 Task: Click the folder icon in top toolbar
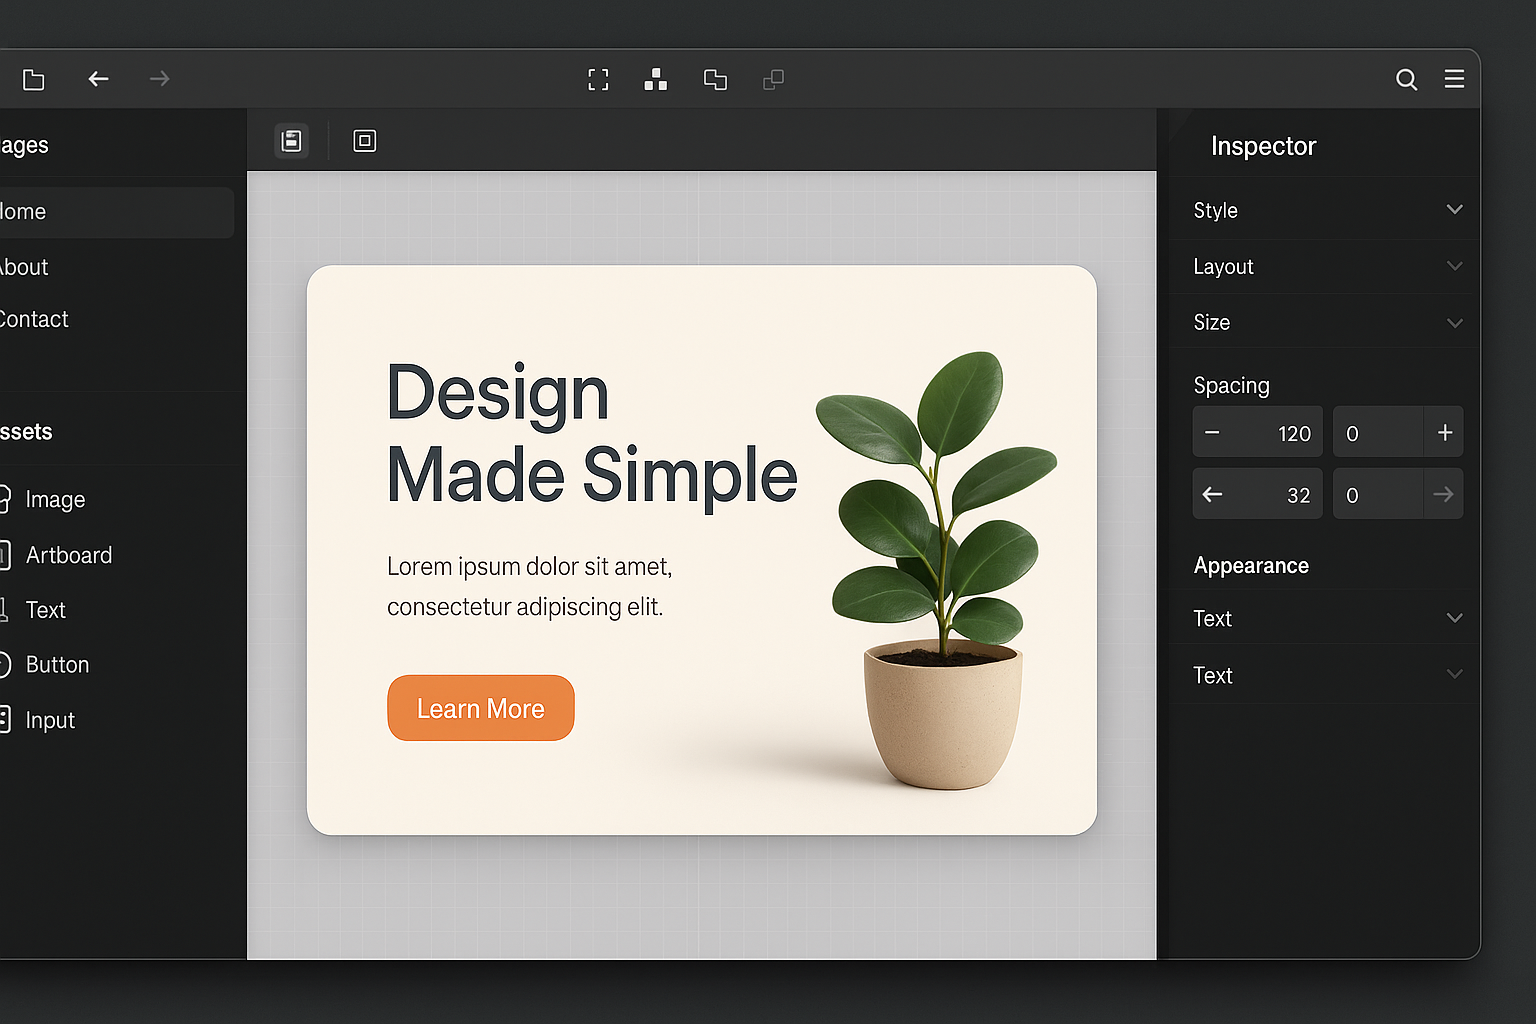pyautogui.click(x=34, y=80)
